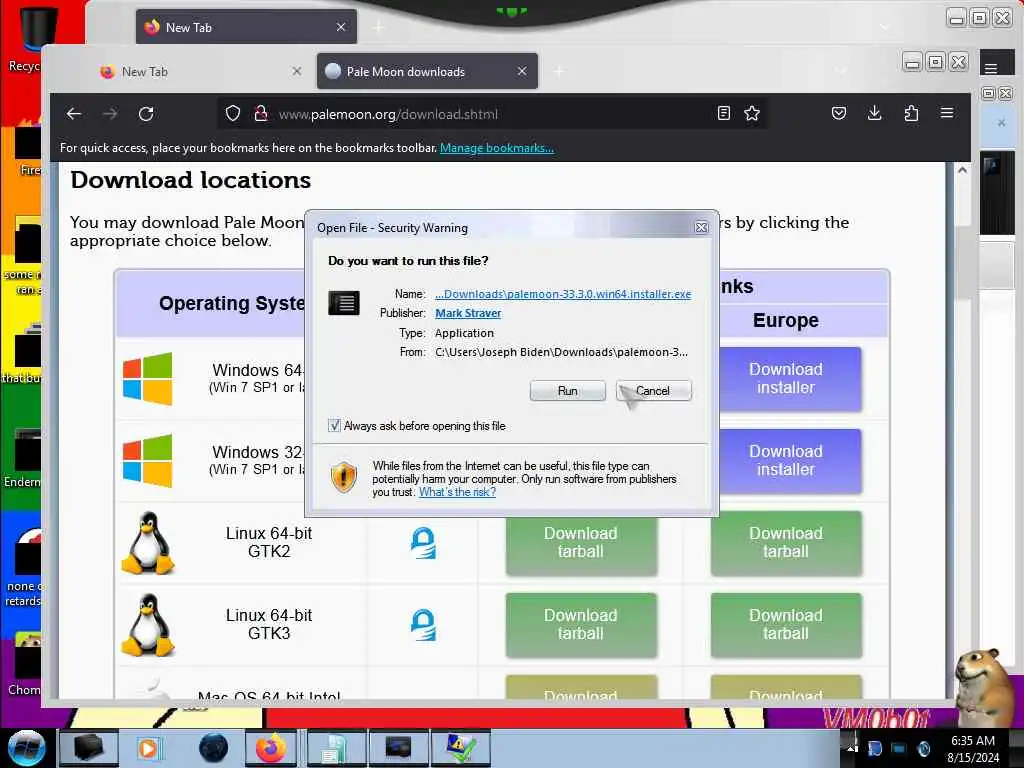Click the Windows logo in 32-bit row
Image resolution: width=1024 pixels, height=768 pixels.
(x=148, y=460)
